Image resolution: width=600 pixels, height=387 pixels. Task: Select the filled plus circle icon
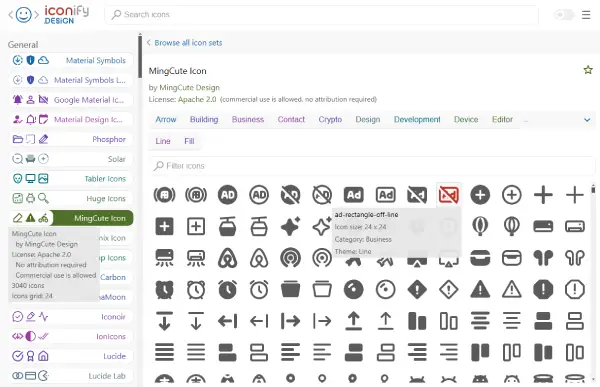coord(480,195)
